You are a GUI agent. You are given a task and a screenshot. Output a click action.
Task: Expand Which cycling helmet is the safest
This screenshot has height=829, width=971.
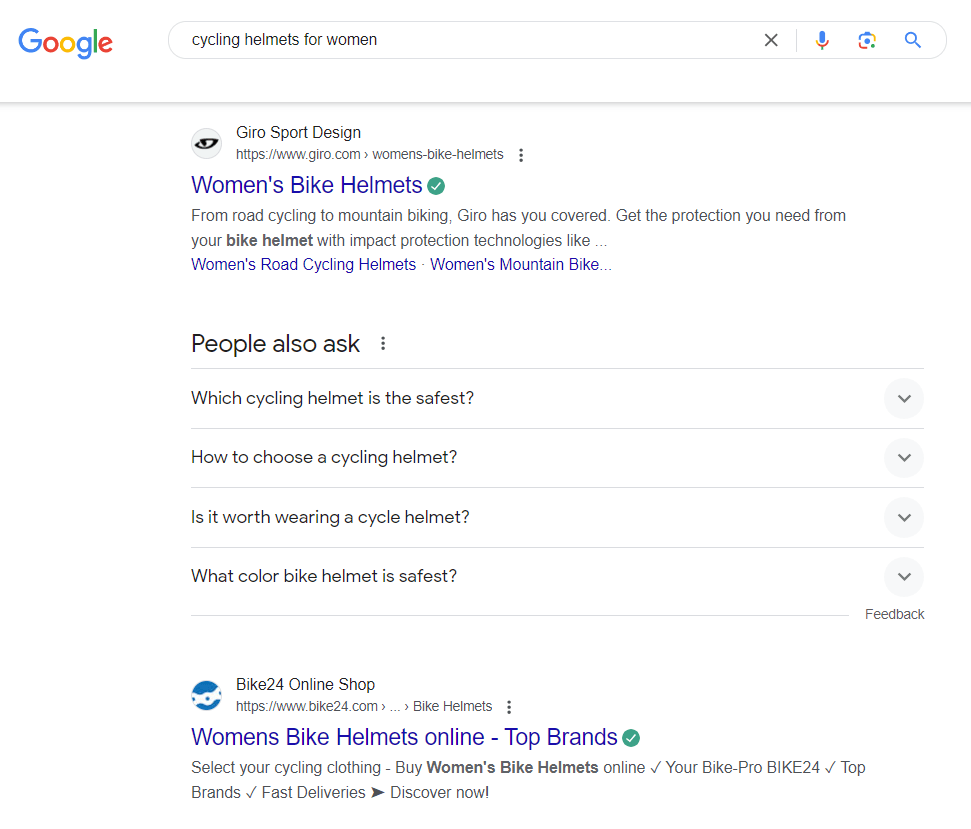point(557,398)
